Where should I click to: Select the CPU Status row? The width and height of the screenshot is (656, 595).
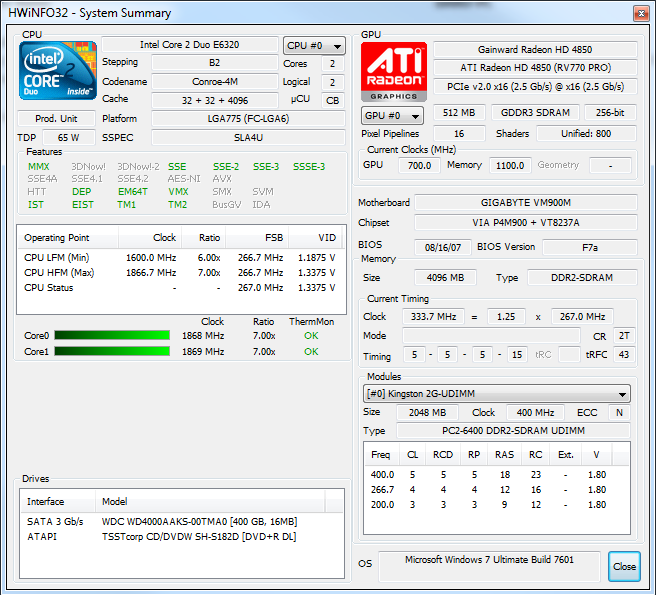(x=180, y=287)
